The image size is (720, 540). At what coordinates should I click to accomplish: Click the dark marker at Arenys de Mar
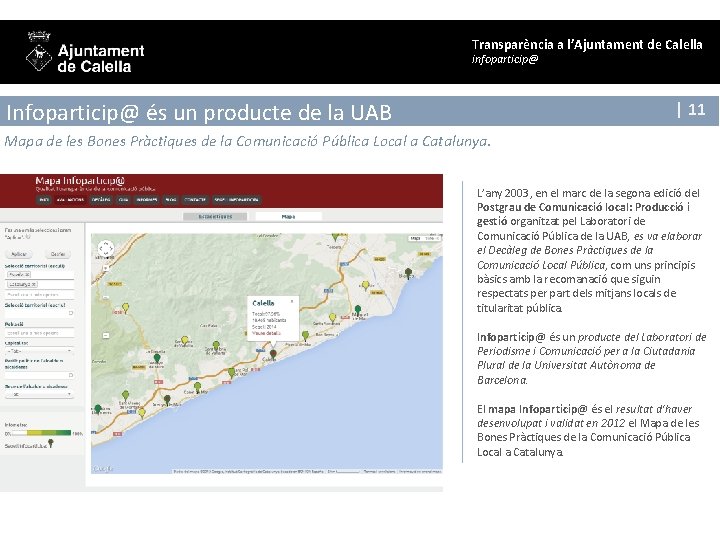tap(167, 399)
